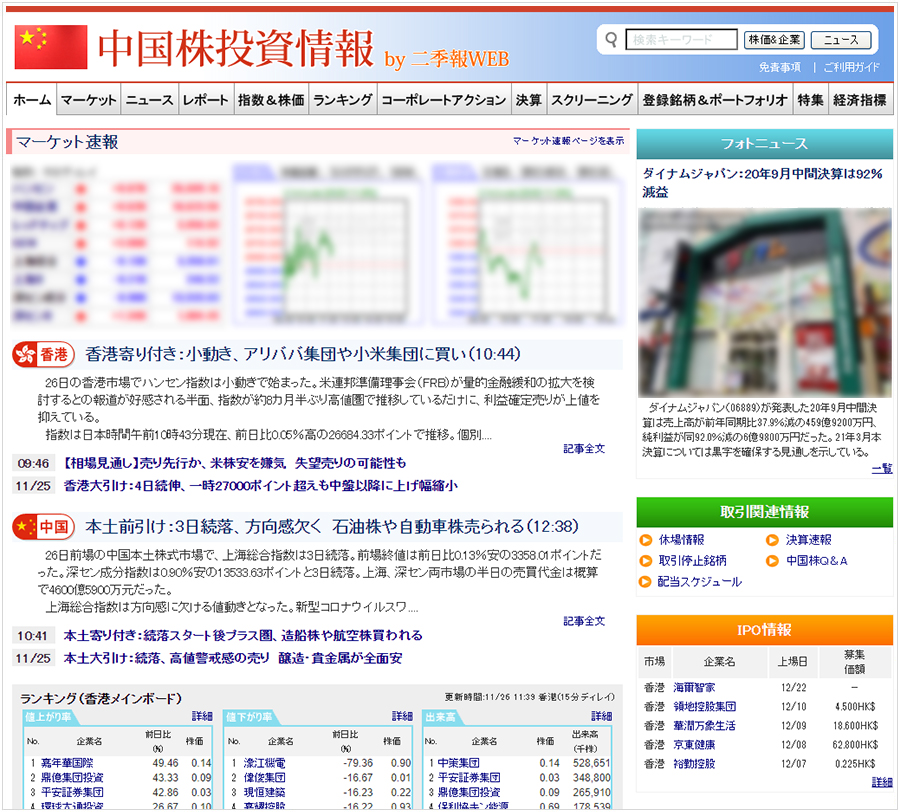Open the photo news store-front thumbnail
900x812 pixels.
765,302
